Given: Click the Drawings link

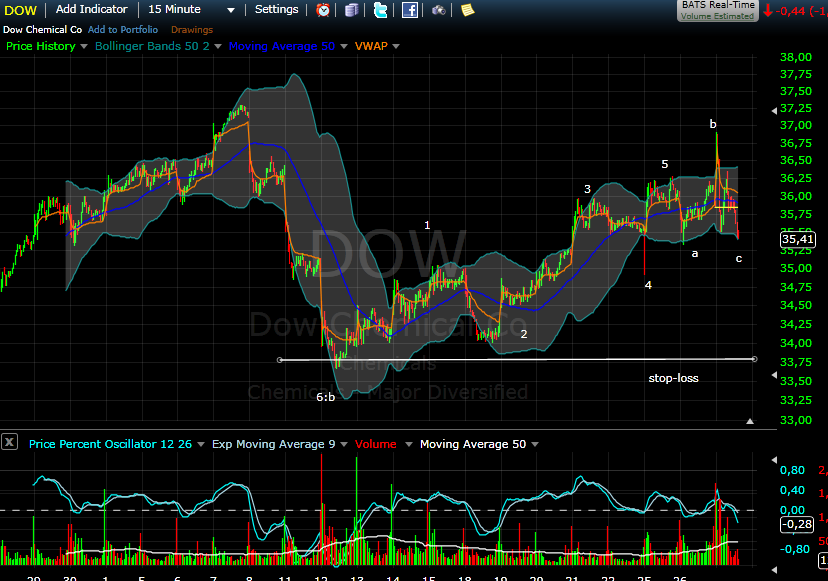Looking at the screenshot, I should click(192, 29).
